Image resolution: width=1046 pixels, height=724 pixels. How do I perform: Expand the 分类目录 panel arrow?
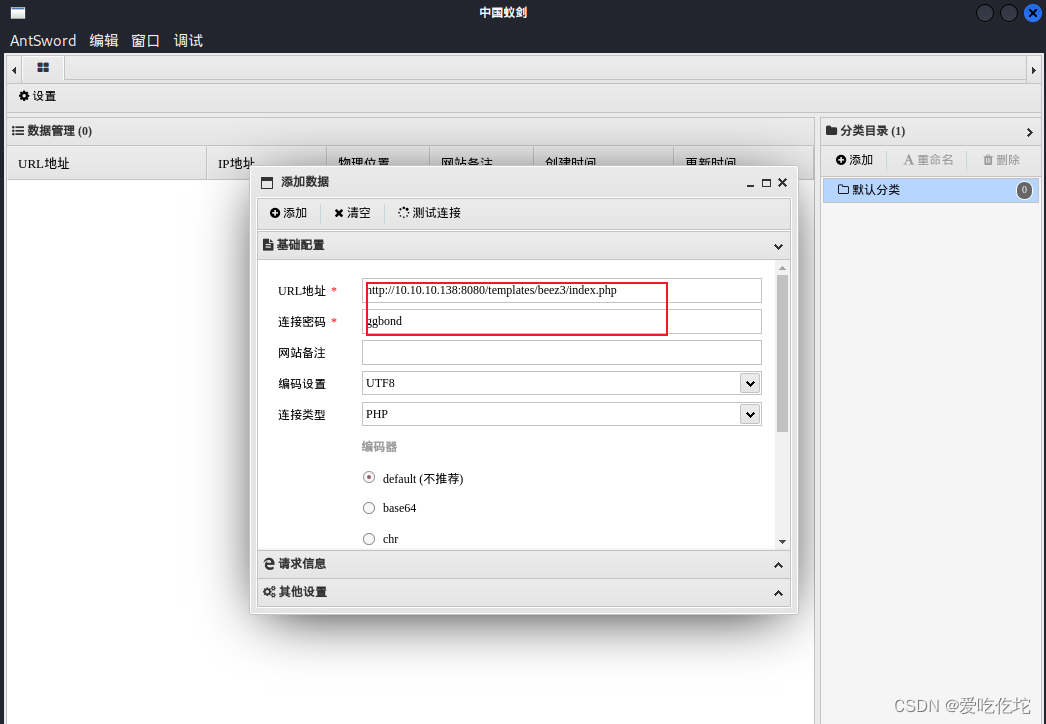(1030, 132)
